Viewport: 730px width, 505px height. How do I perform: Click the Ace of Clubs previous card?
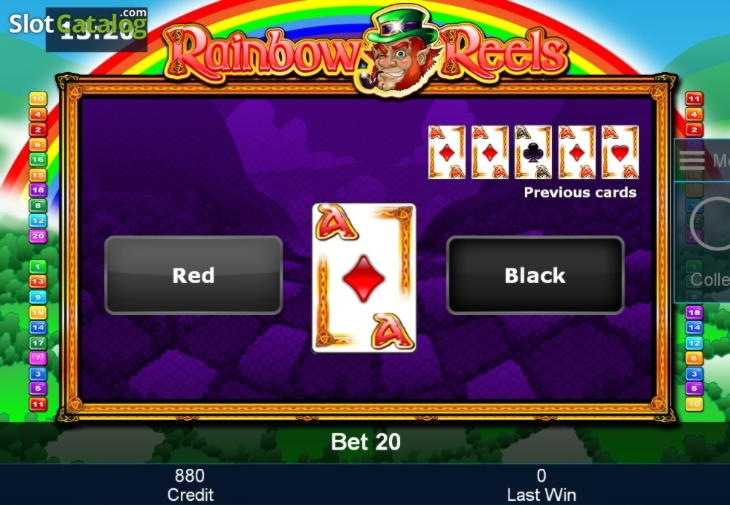pos(533,152)
